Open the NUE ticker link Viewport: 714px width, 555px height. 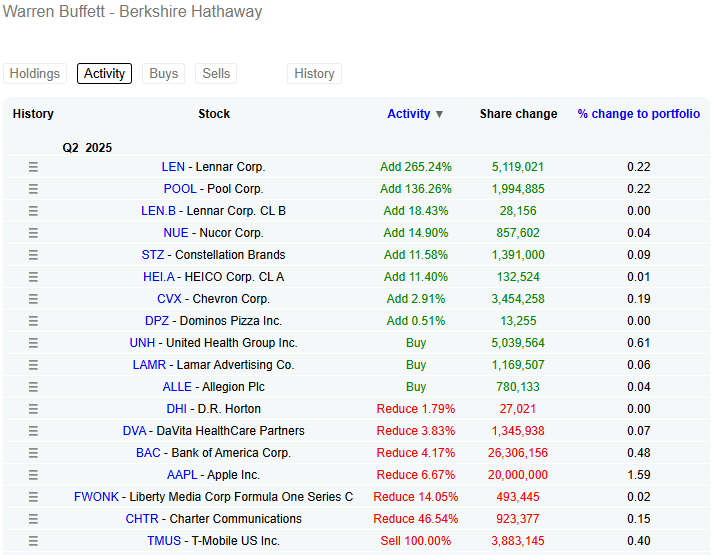click(176, 233)
